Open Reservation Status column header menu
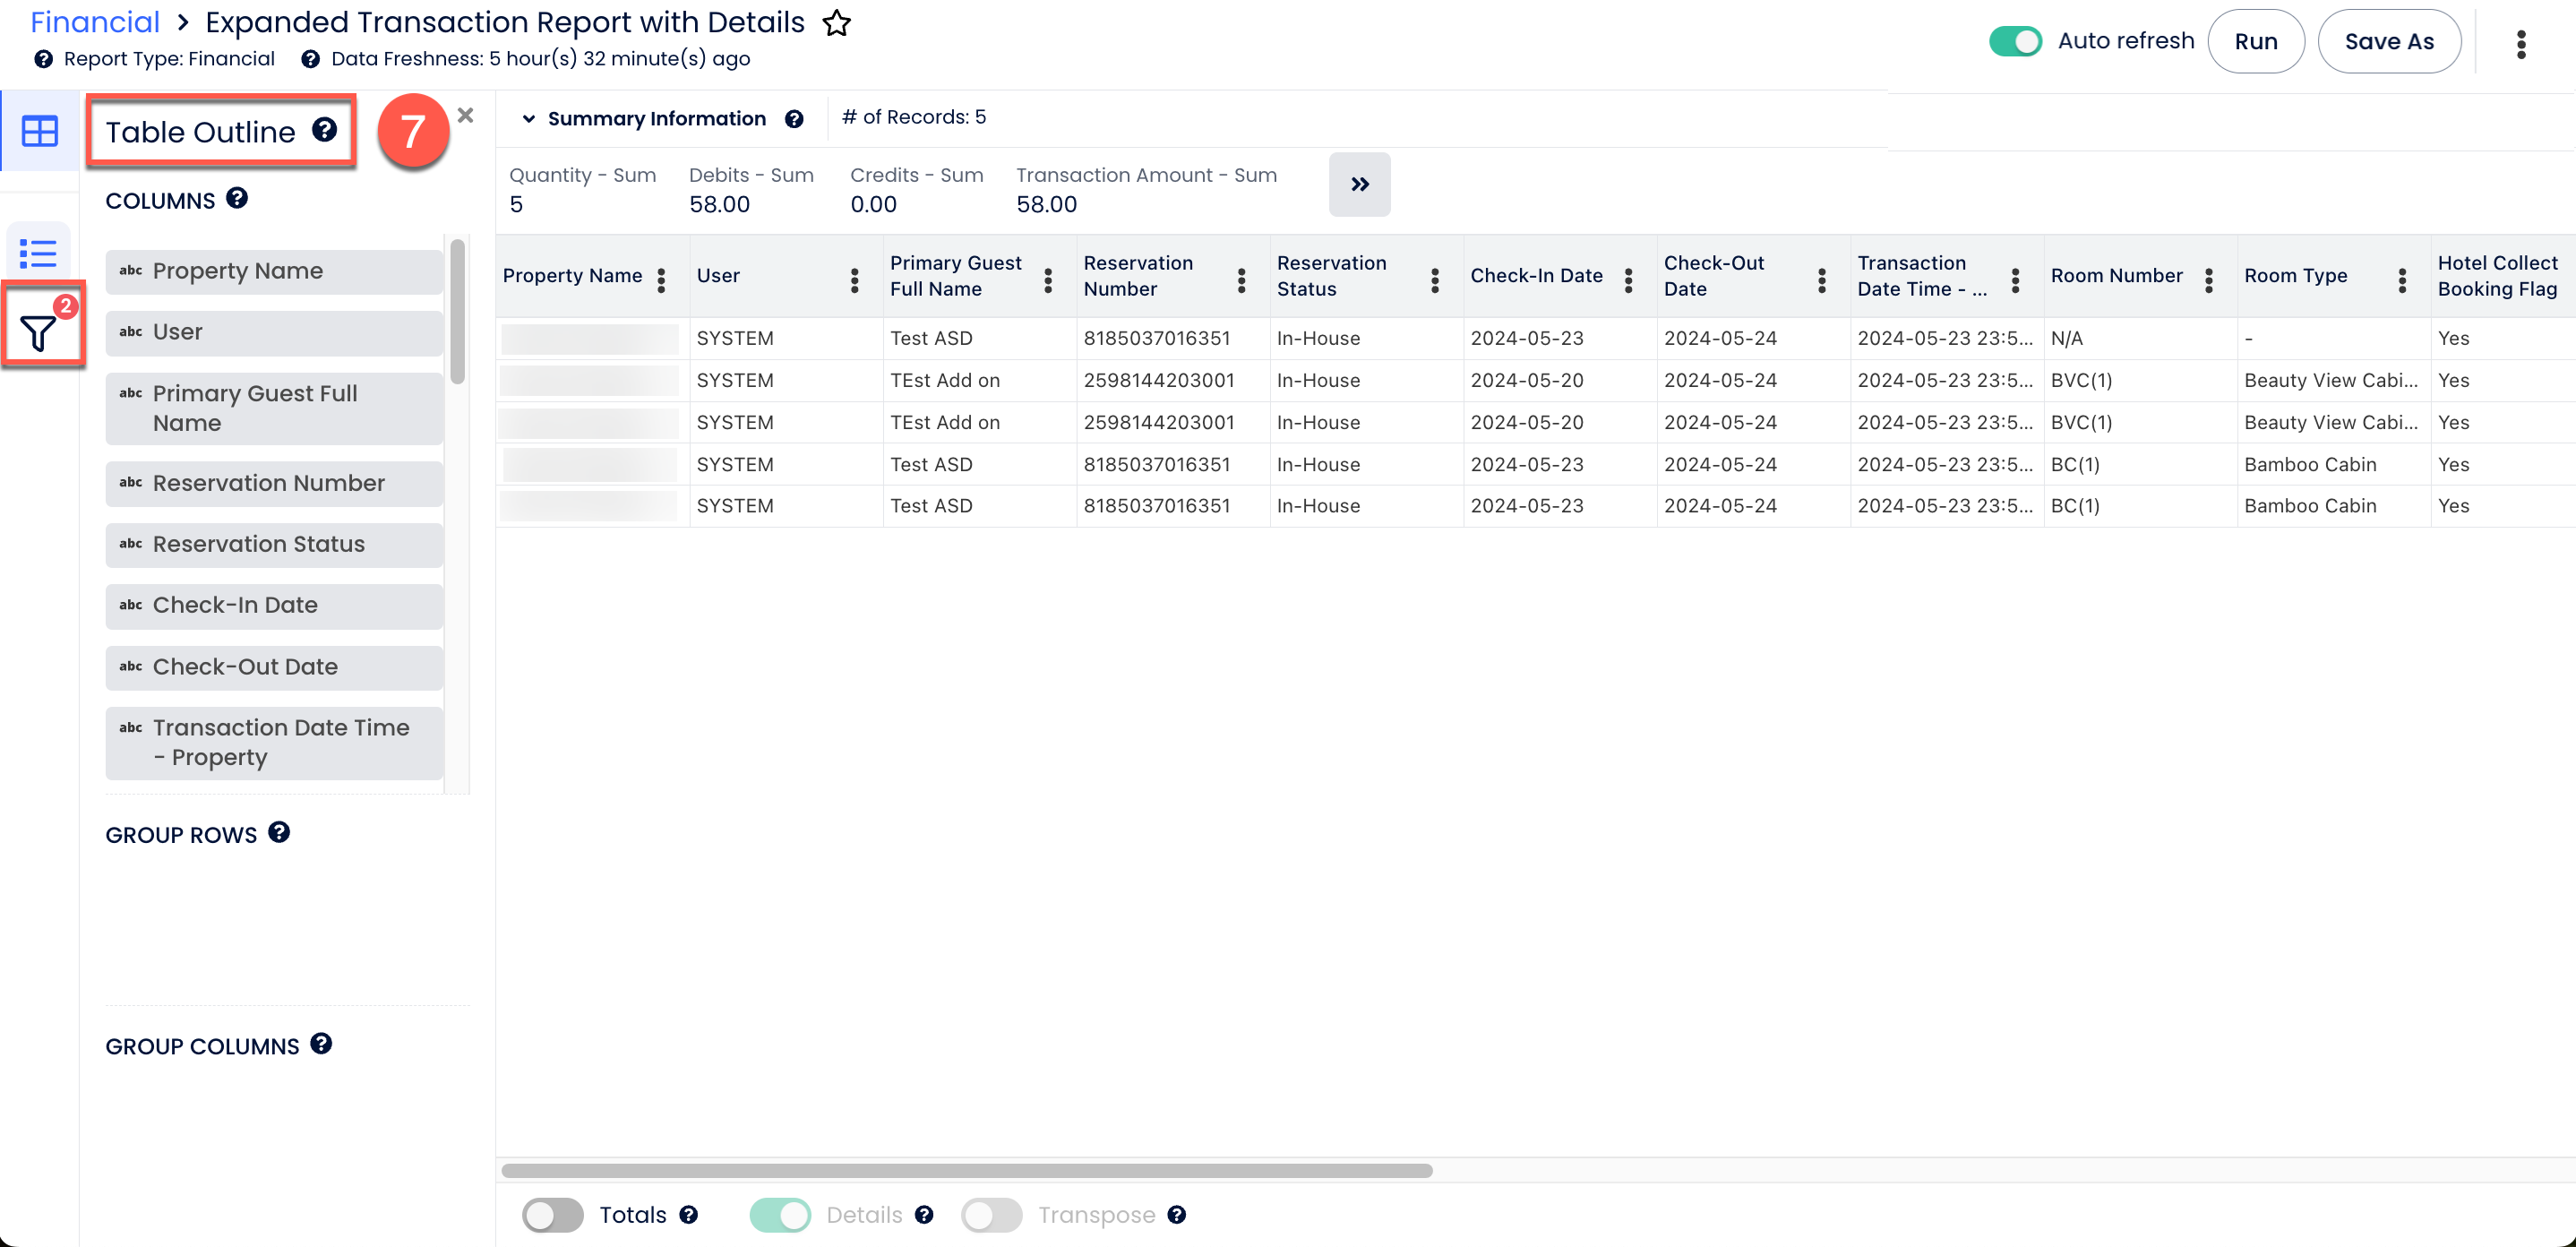Viewport: 2576px width, 1247px height. click(1434, 280)
